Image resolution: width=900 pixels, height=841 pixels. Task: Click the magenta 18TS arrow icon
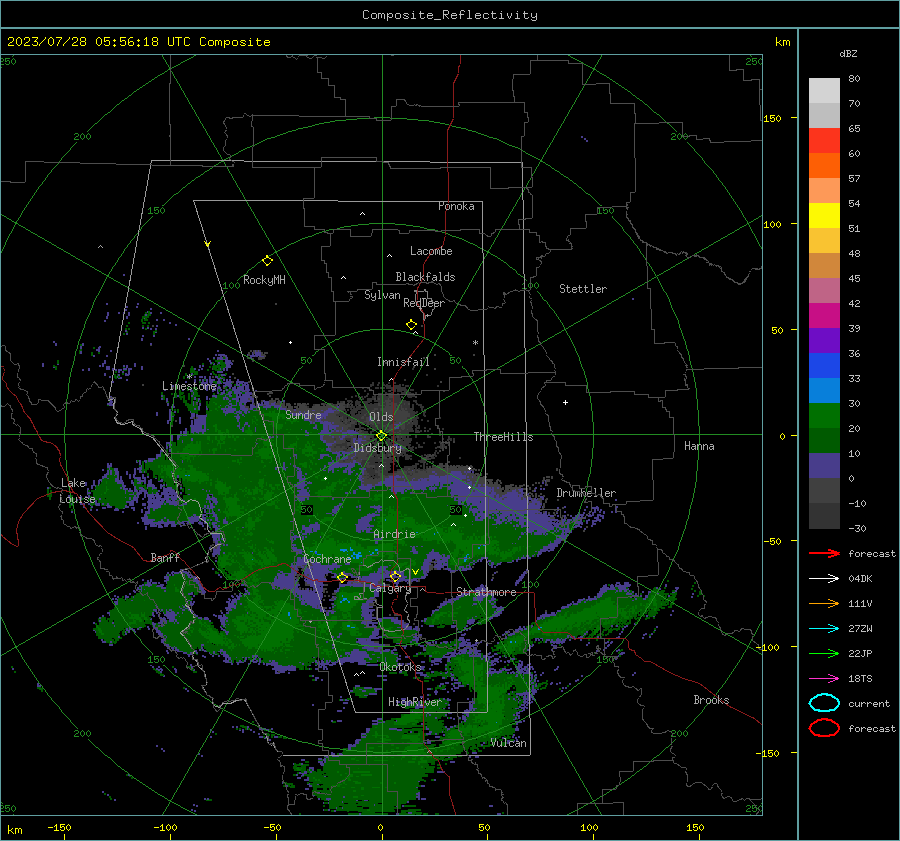(824, 679)
